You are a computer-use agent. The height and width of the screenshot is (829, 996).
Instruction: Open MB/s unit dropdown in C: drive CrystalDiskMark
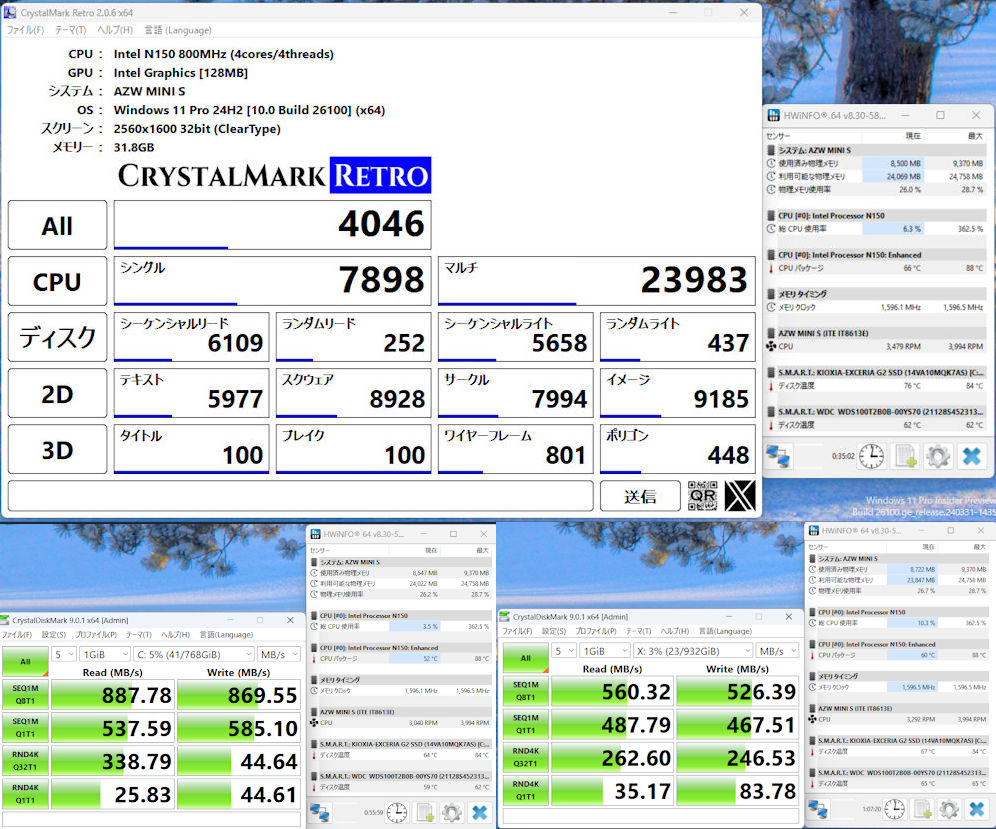(278, 654)
